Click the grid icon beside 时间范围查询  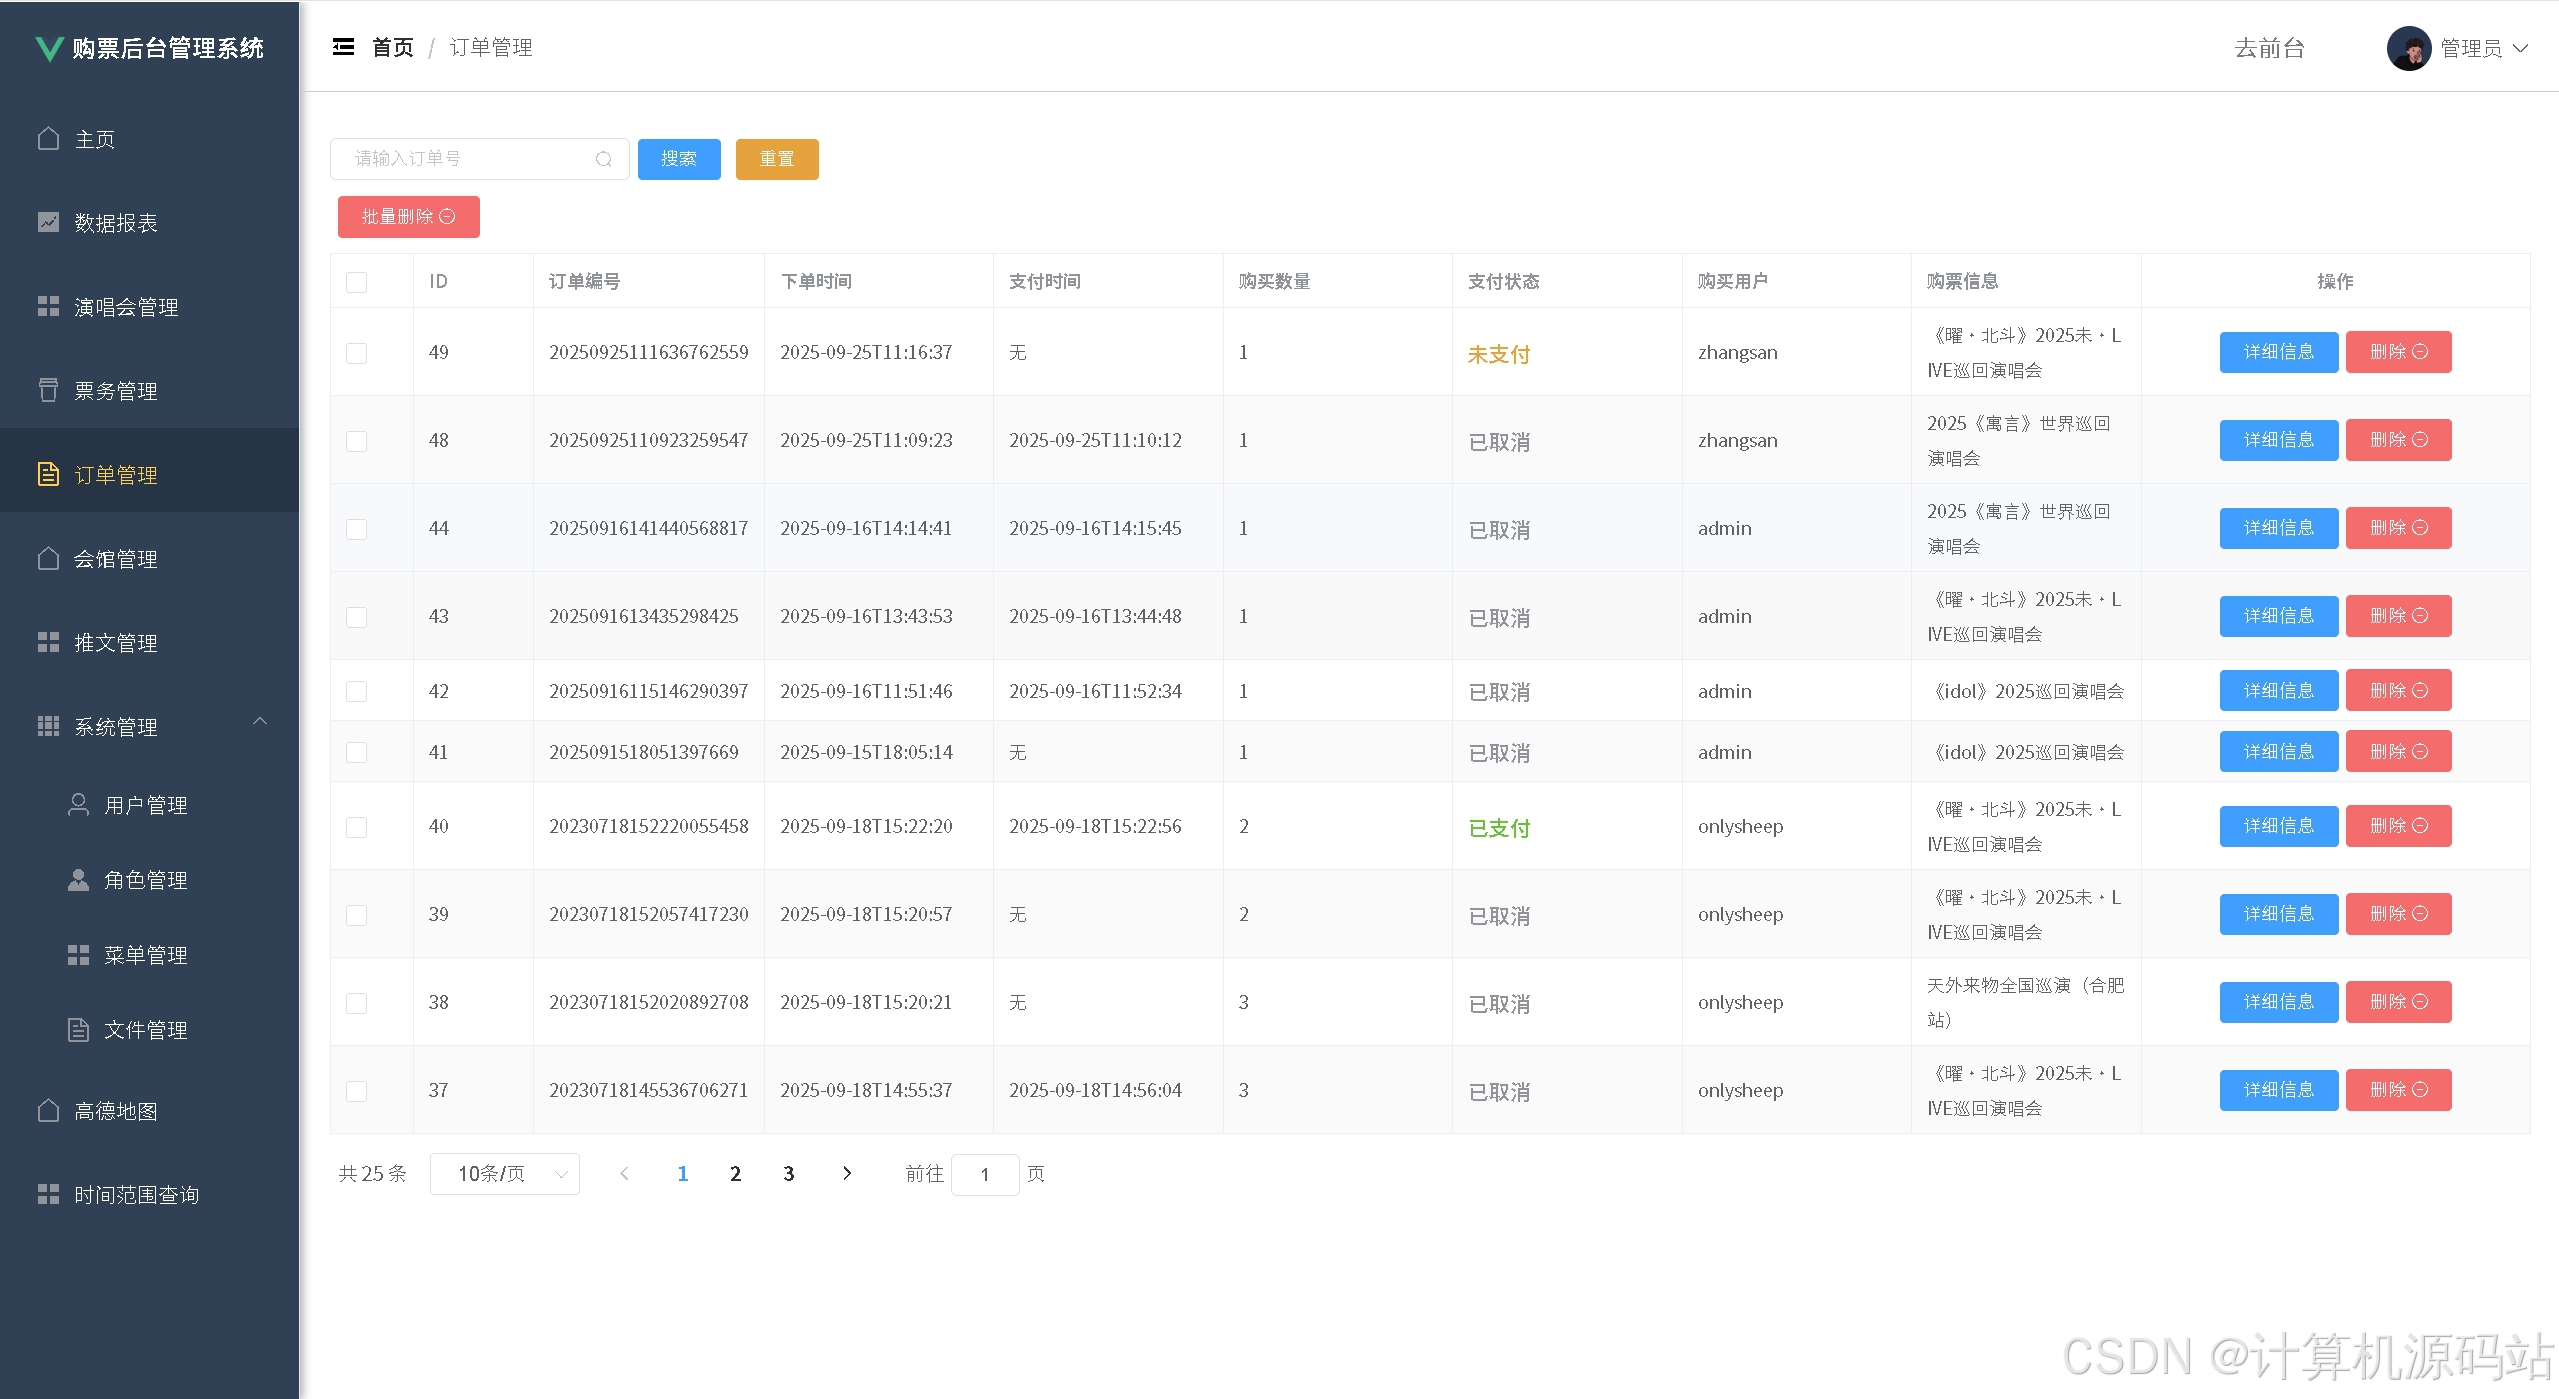click(x=48, y=1194)
